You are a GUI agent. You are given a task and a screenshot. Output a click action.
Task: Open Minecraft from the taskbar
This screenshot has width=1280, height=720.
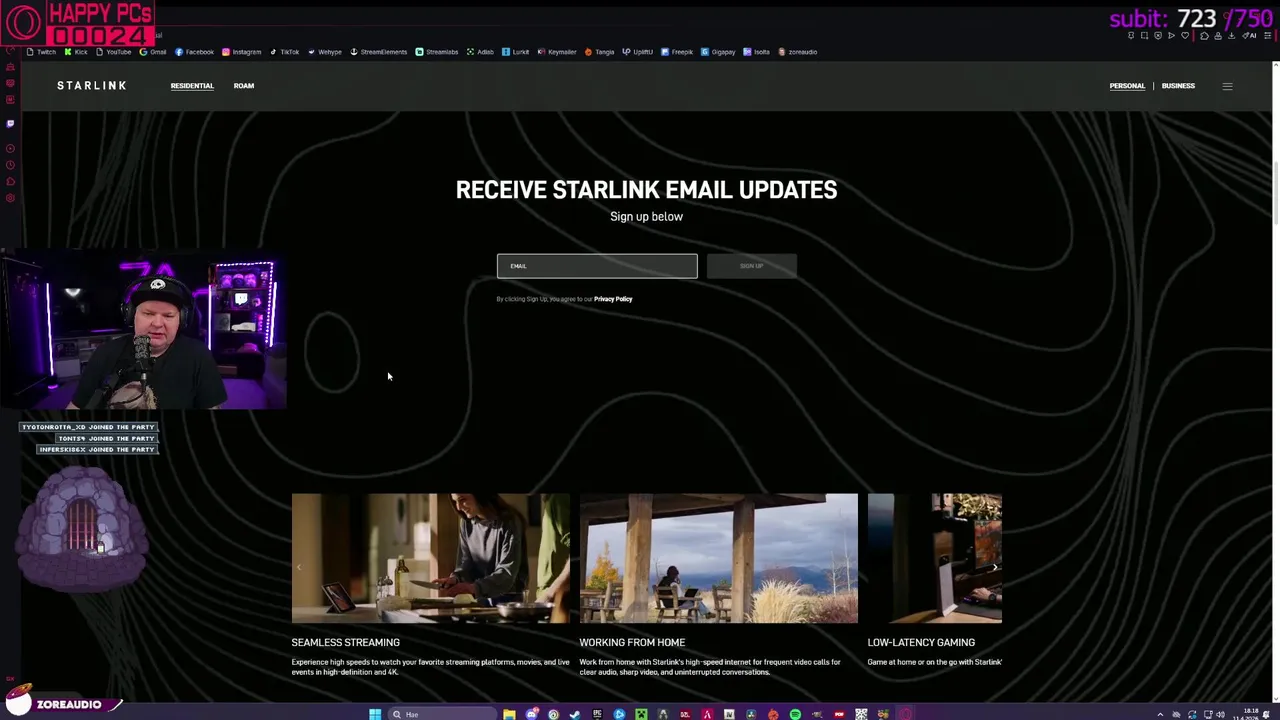coord(641,714)
